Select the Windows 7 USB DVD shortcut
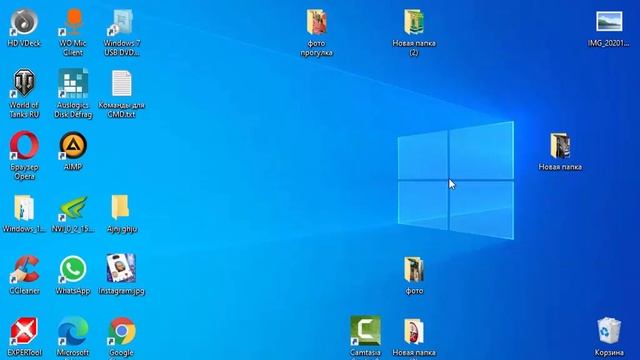The image size is (640, 360). pos(122,22)
